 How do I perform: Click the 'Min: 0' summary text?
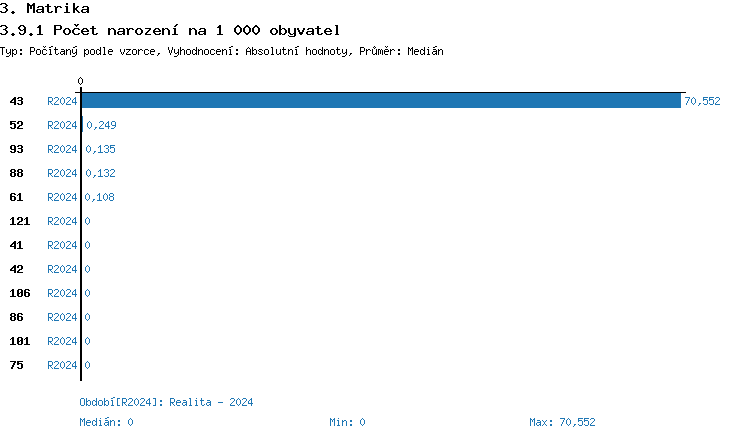tap(347, 422)
